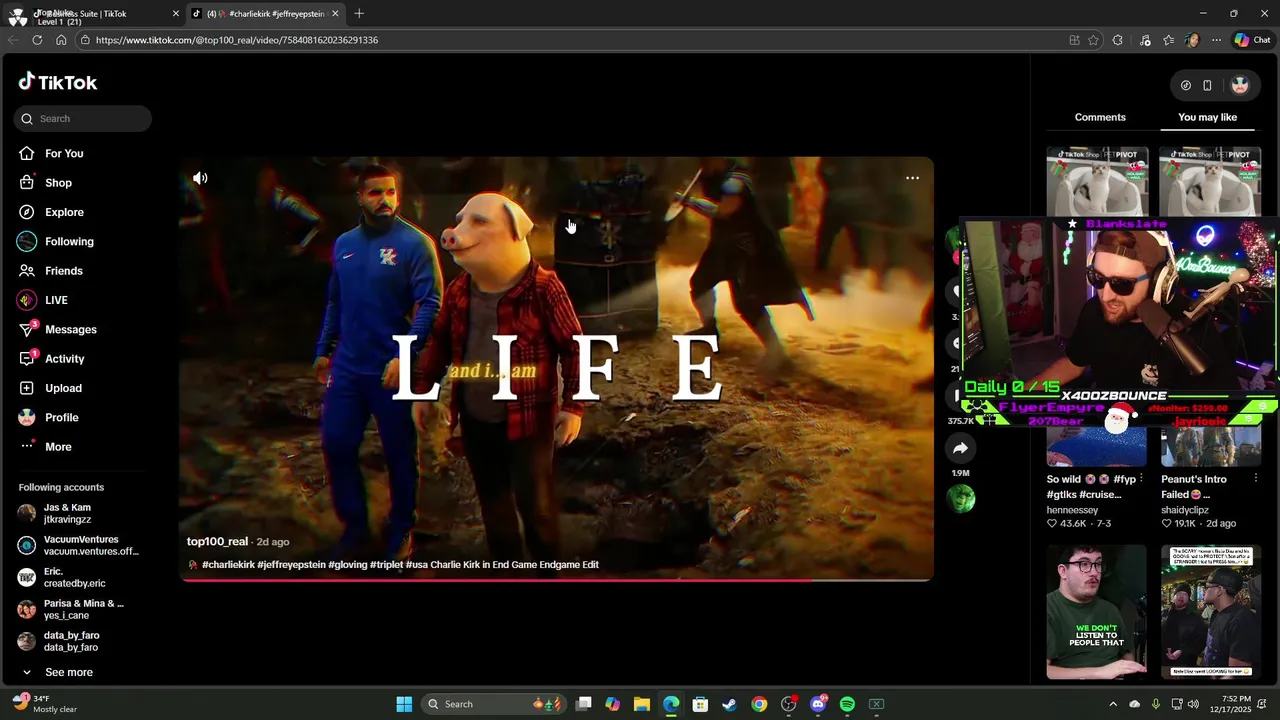Click the browser refresh button

pos(37,40)
